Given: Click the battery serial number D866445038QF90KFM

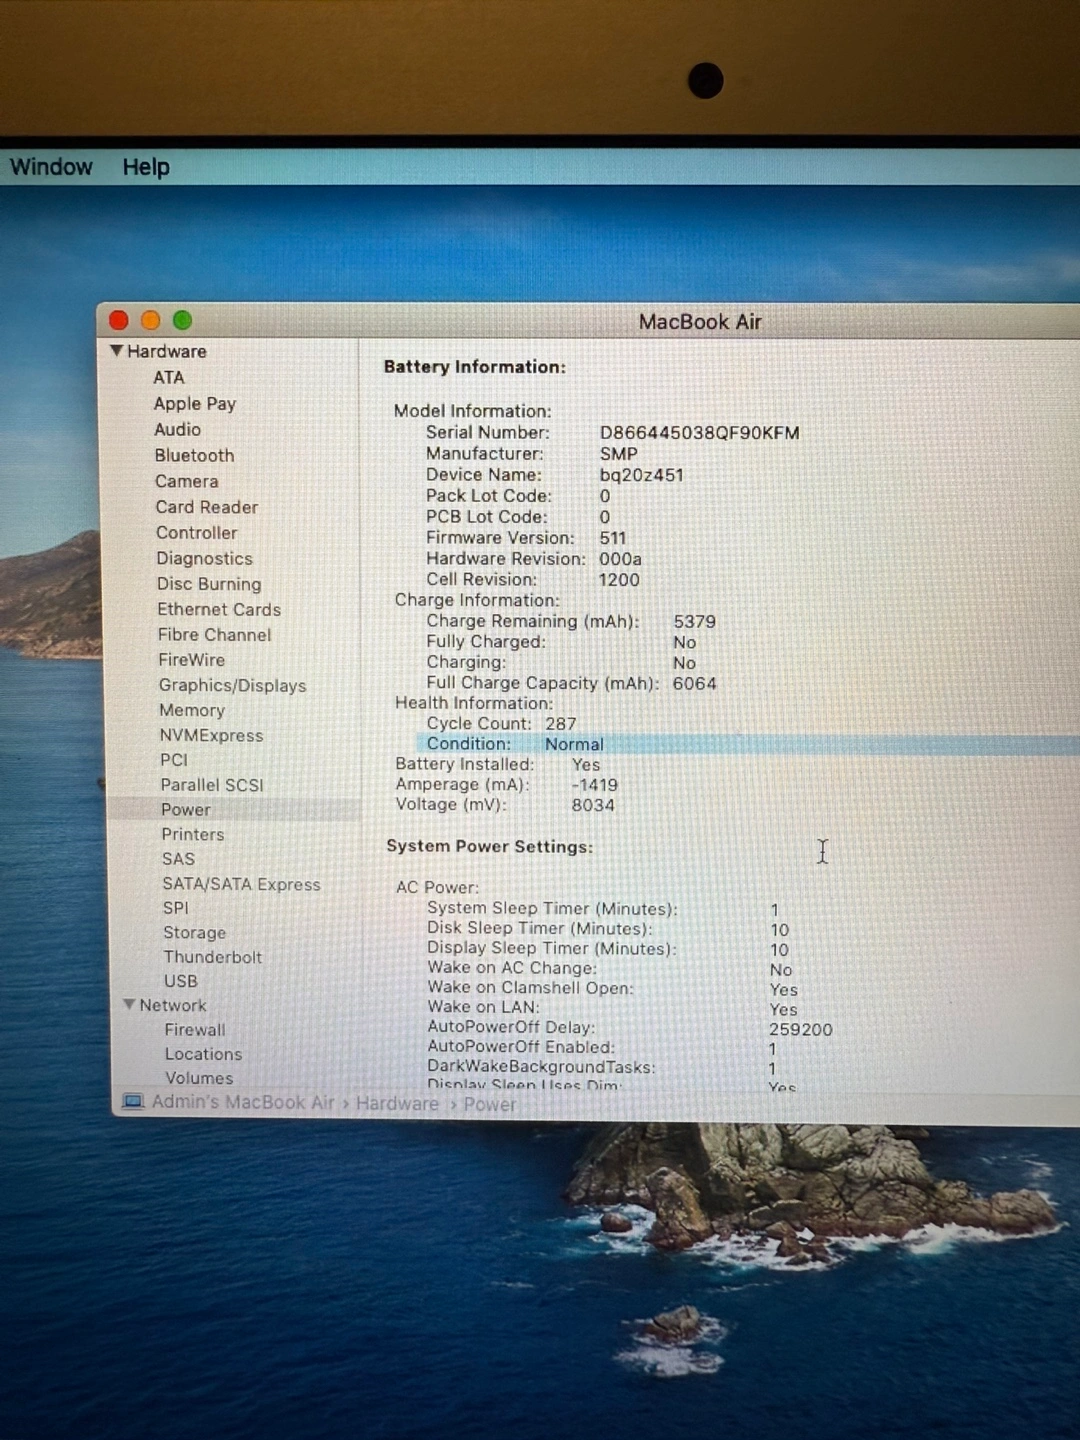Looking at the screenshot, I should pos(699,433).
